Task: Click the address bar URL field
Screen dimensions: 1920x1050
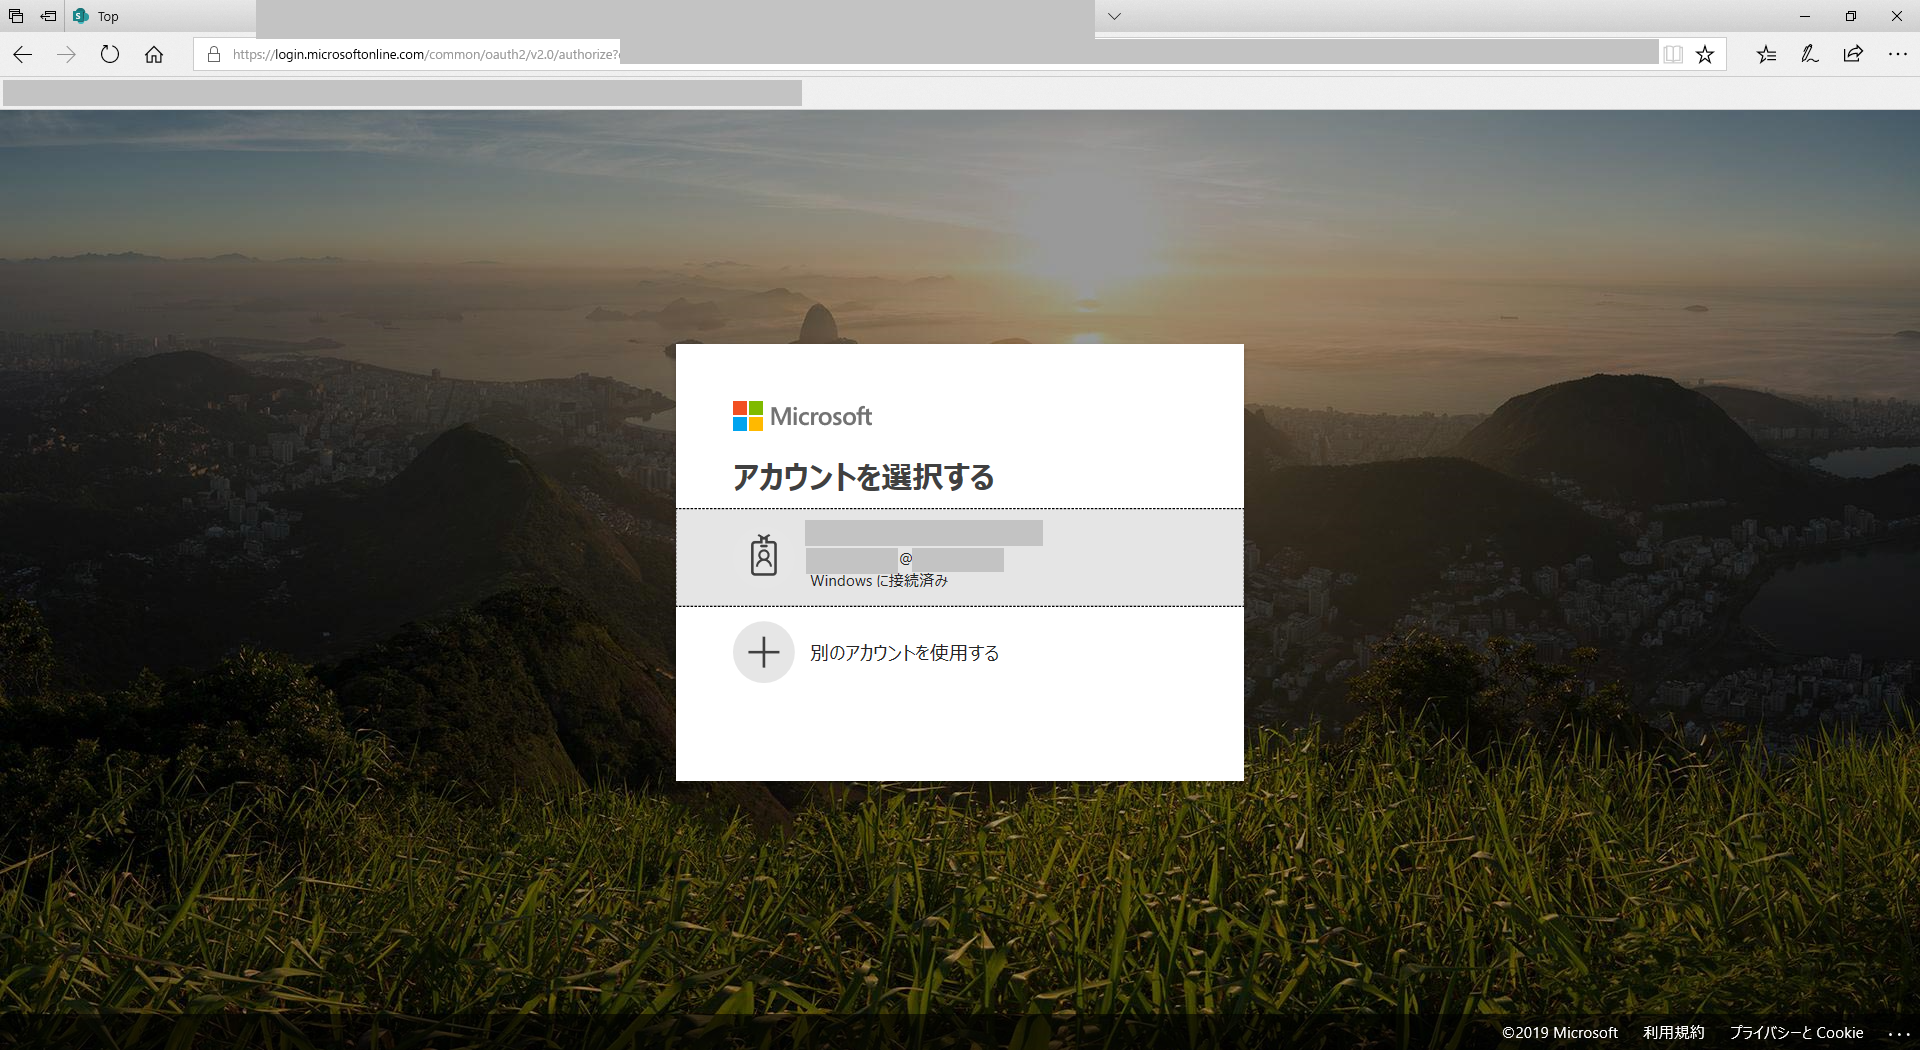Action: click(700, 54)
